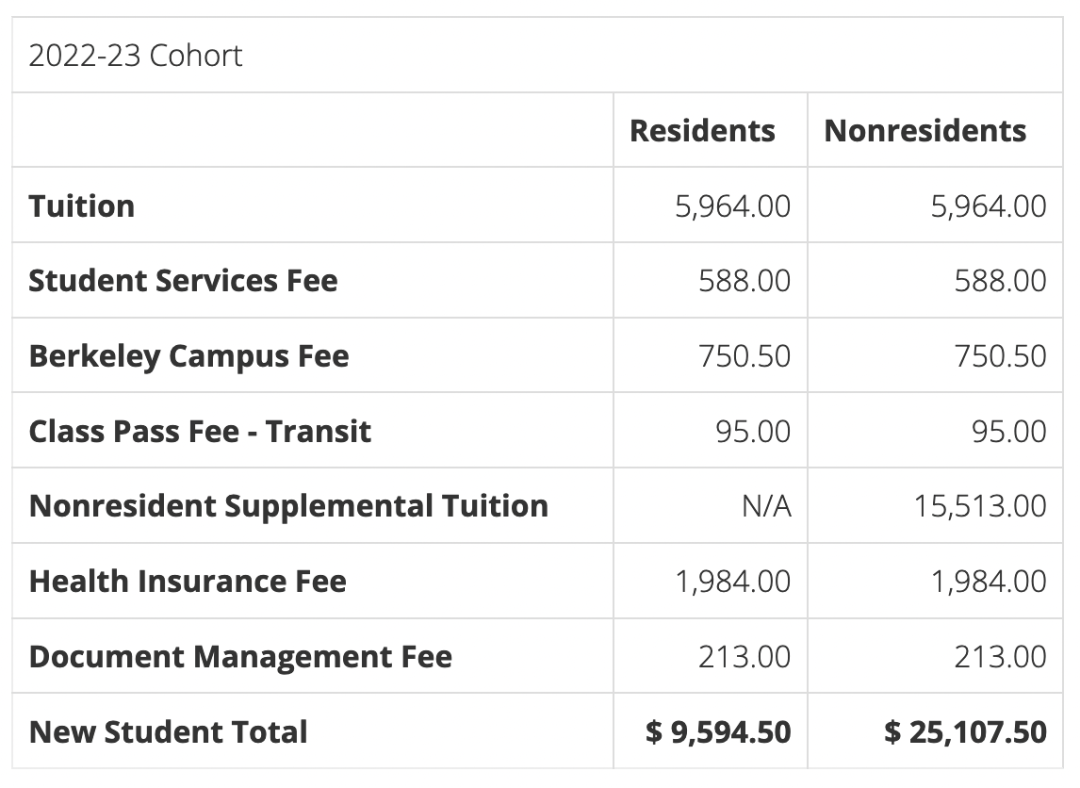Click the nonresidents total $ 25,107.50
Image resolution: width=1080 pixels, height=788 pixels.
[965, 732]
